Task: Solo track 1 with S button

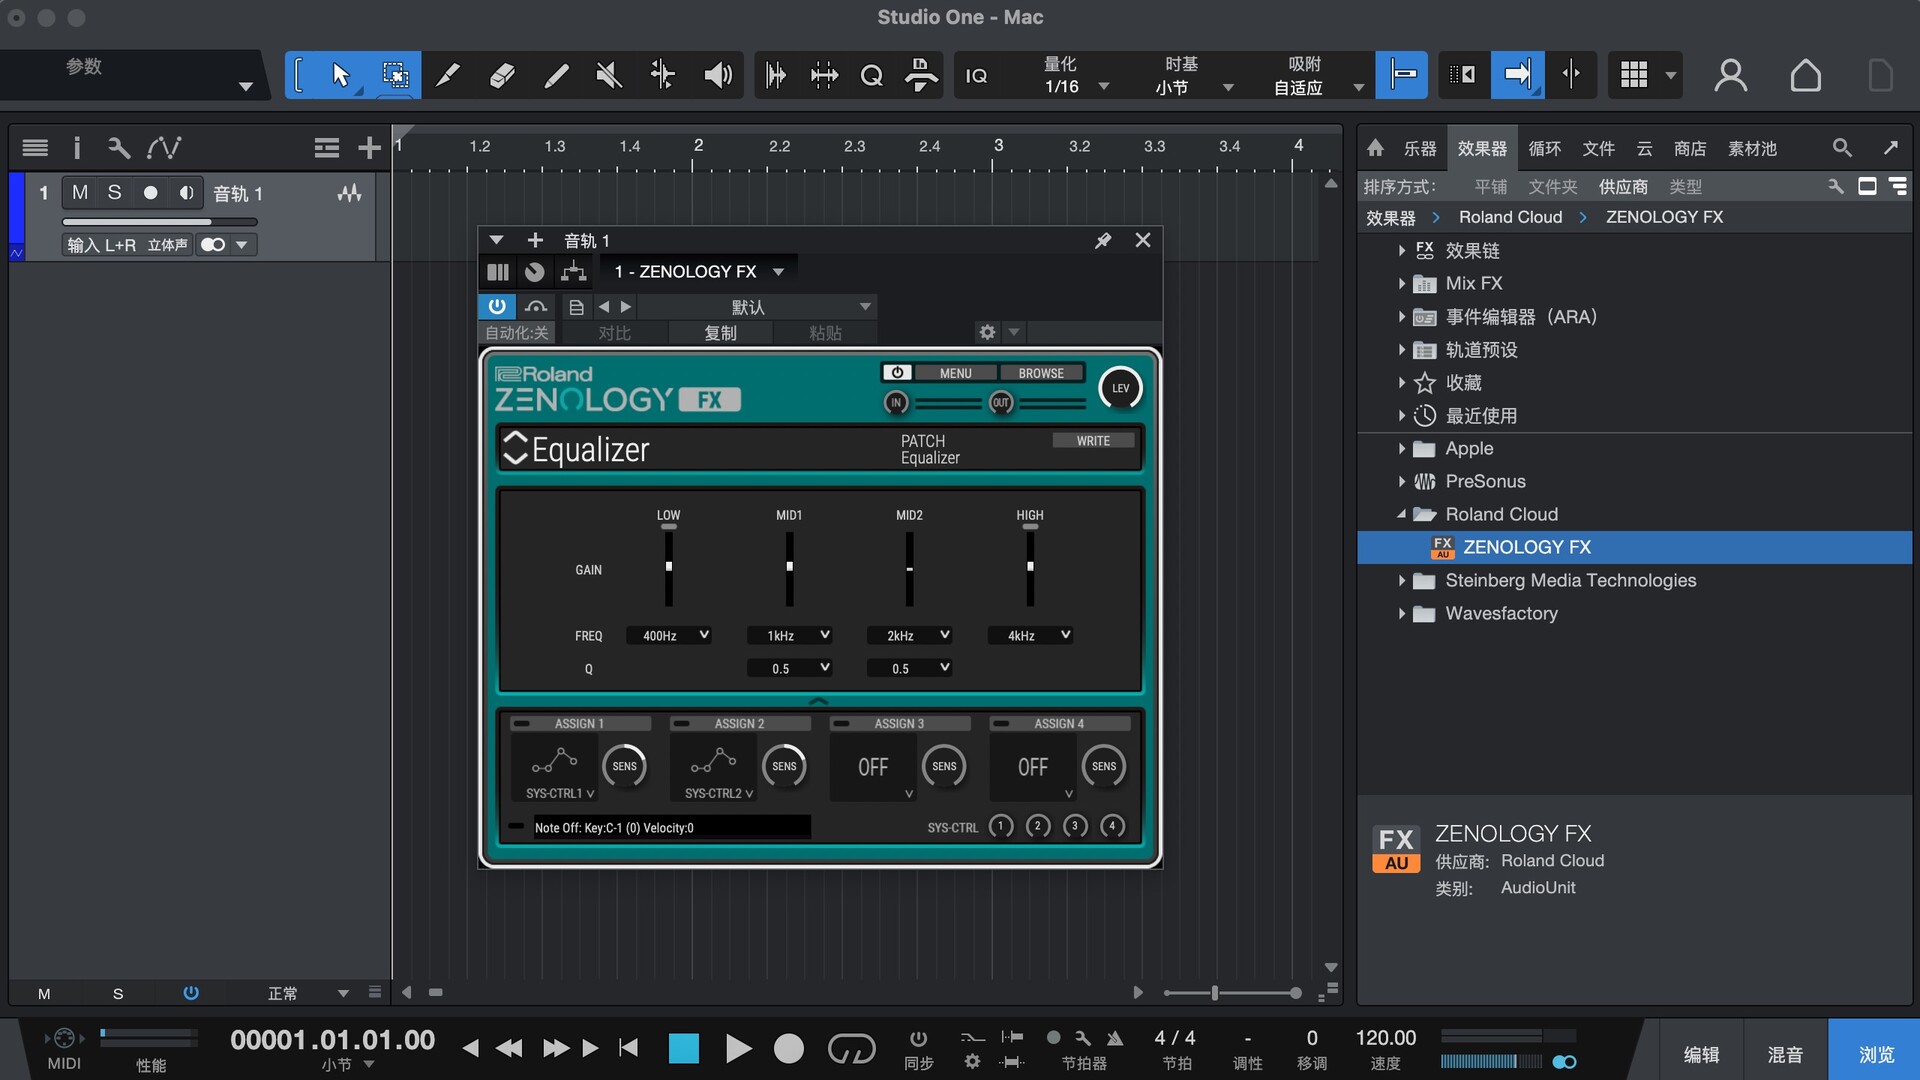Action: pyautogui.click(x=114, y=192)
